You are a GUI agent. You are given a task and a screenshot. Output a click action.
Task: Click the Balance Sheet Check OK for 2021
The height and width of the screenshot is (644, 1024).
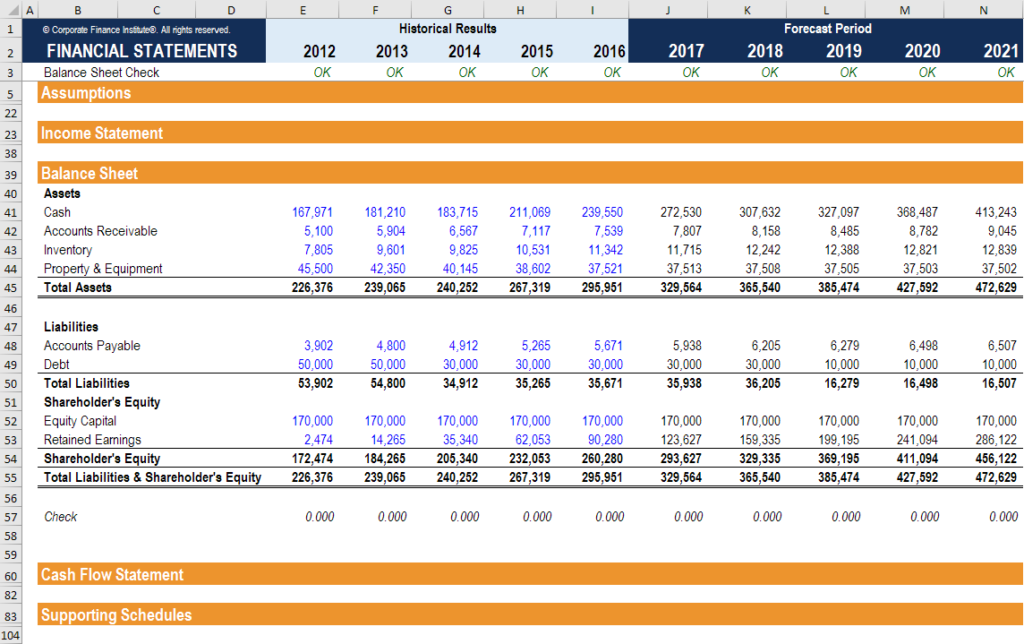(x=1005, y=72)
